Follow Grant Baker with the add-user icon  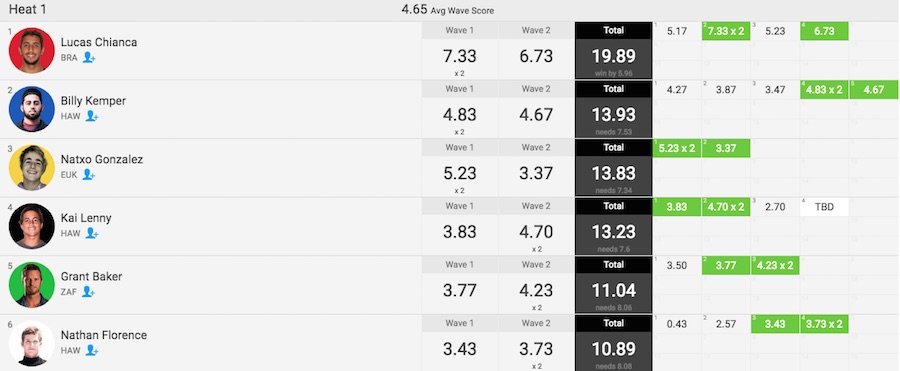coord(88,292)
